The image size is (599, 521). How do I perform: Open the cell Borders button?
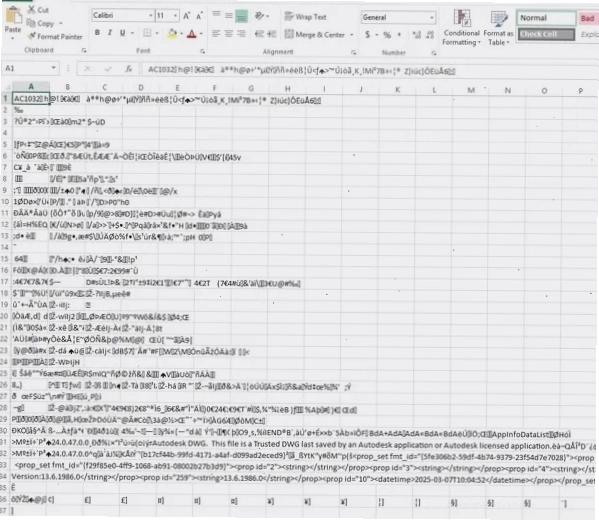(x=147, y=33)
